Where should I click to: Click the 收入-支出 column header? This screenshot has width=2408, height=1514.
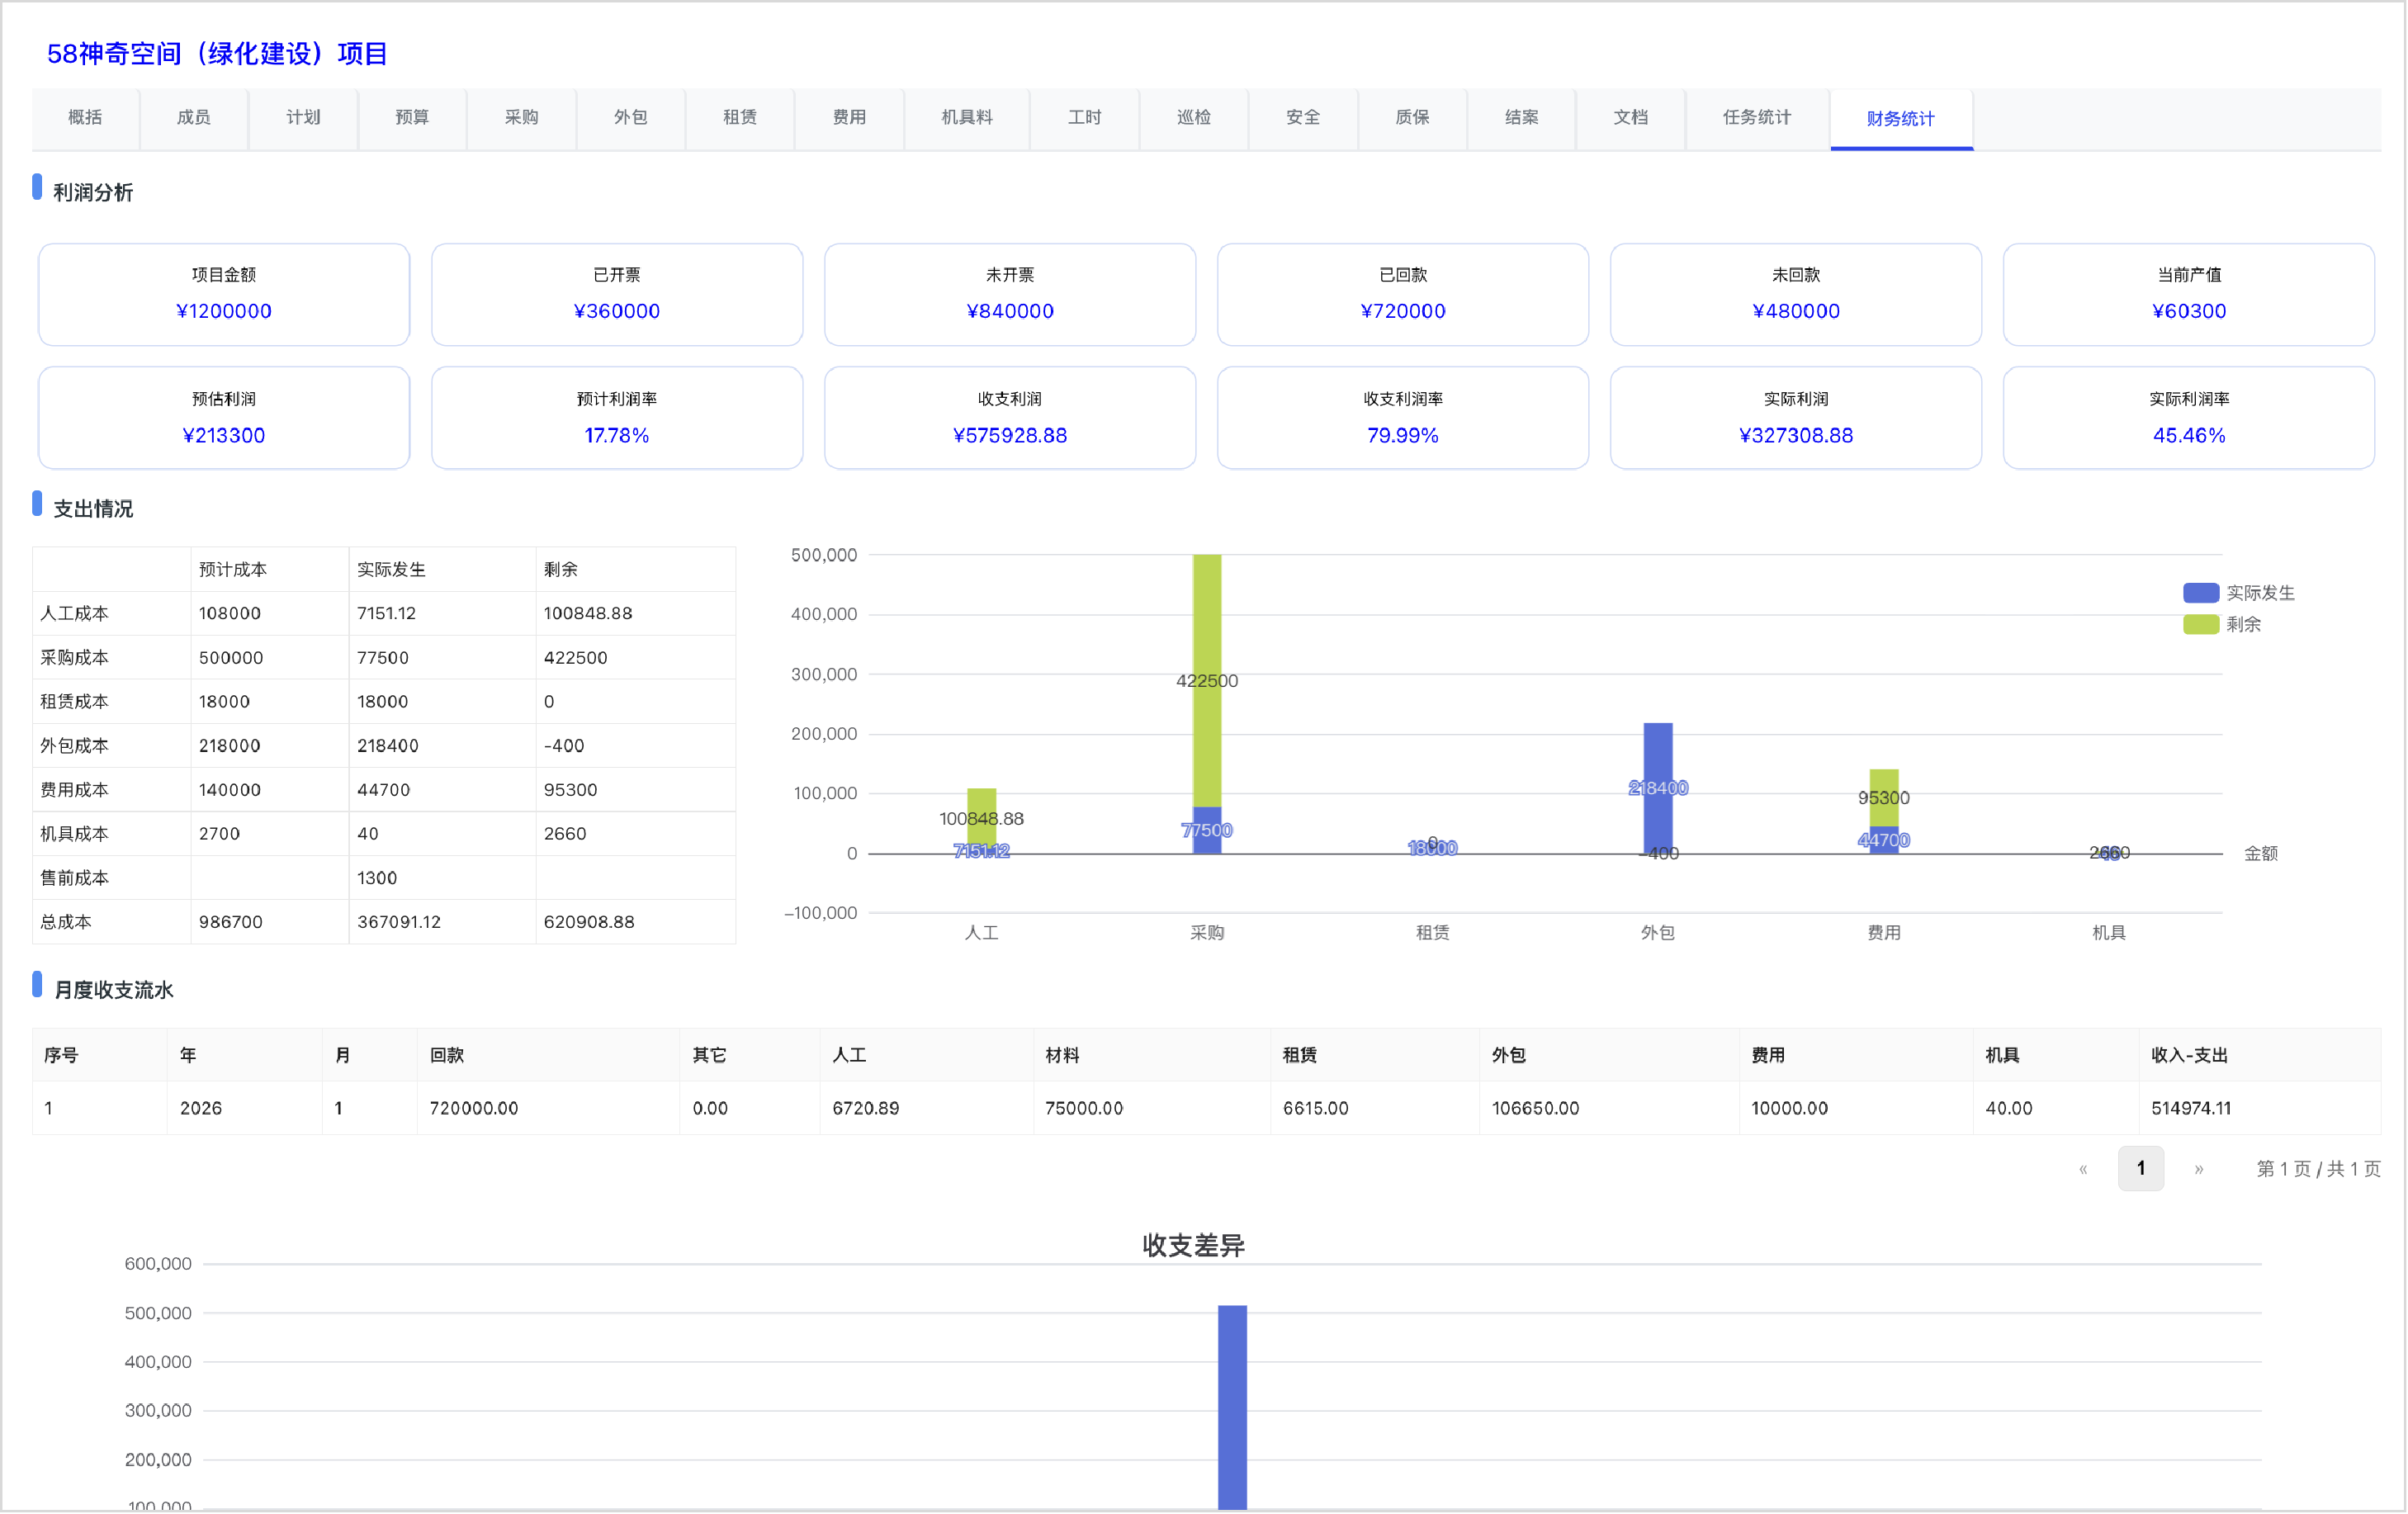pos(2189,1056)
